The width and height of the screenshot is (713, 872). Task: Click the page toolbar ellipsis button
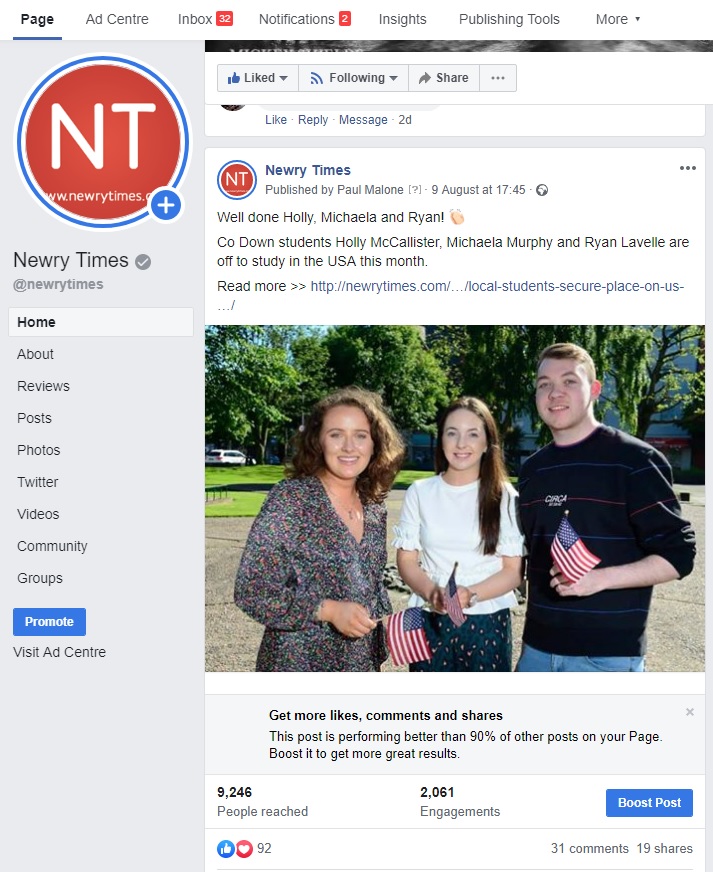click(498, 78)
